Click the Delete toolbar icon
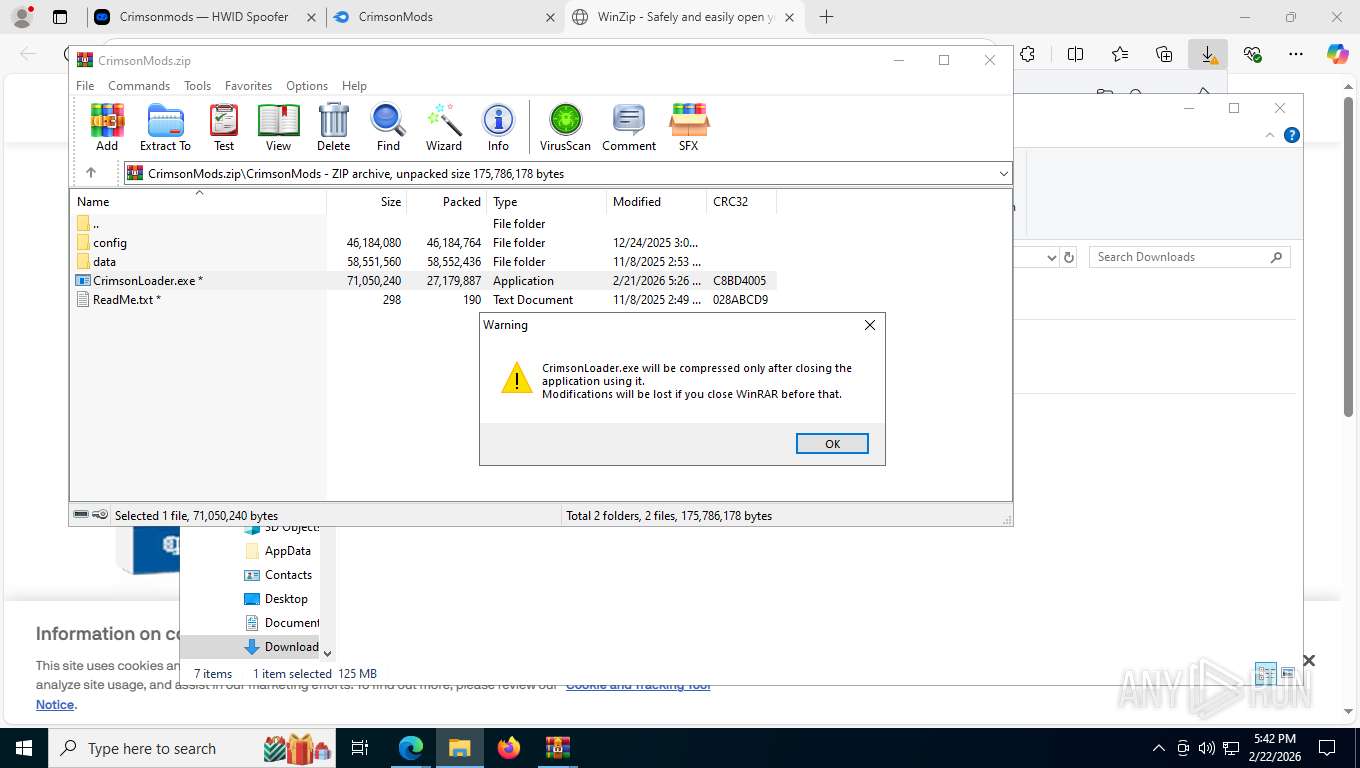Image resolution: width=1360 pixels, height=768 pixels. point(333,127)
